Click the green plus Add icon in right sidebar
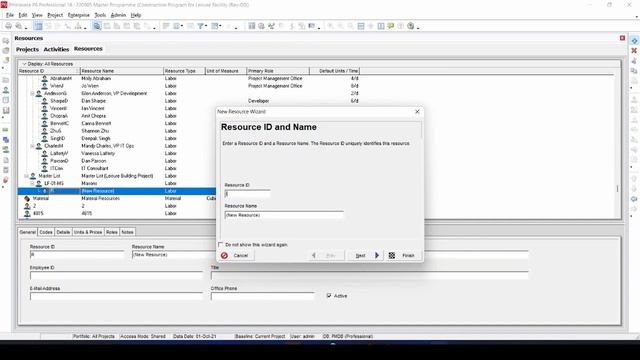 pyautogui.click(x=634, y=41)
